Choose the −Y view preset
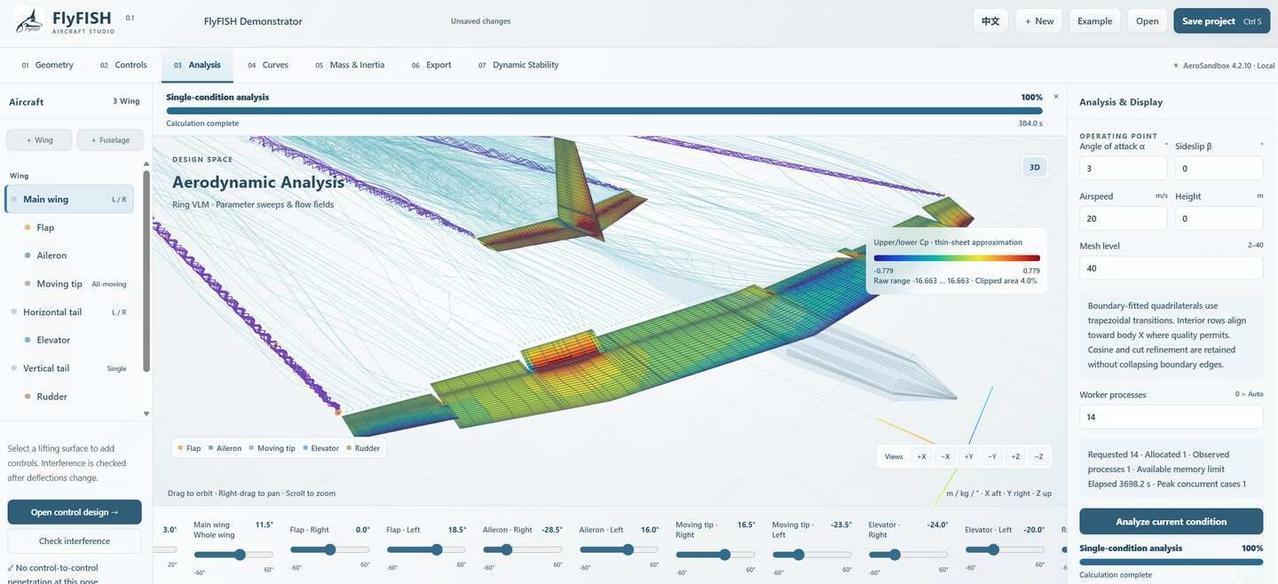1278x584 pixels. [992, 456]
